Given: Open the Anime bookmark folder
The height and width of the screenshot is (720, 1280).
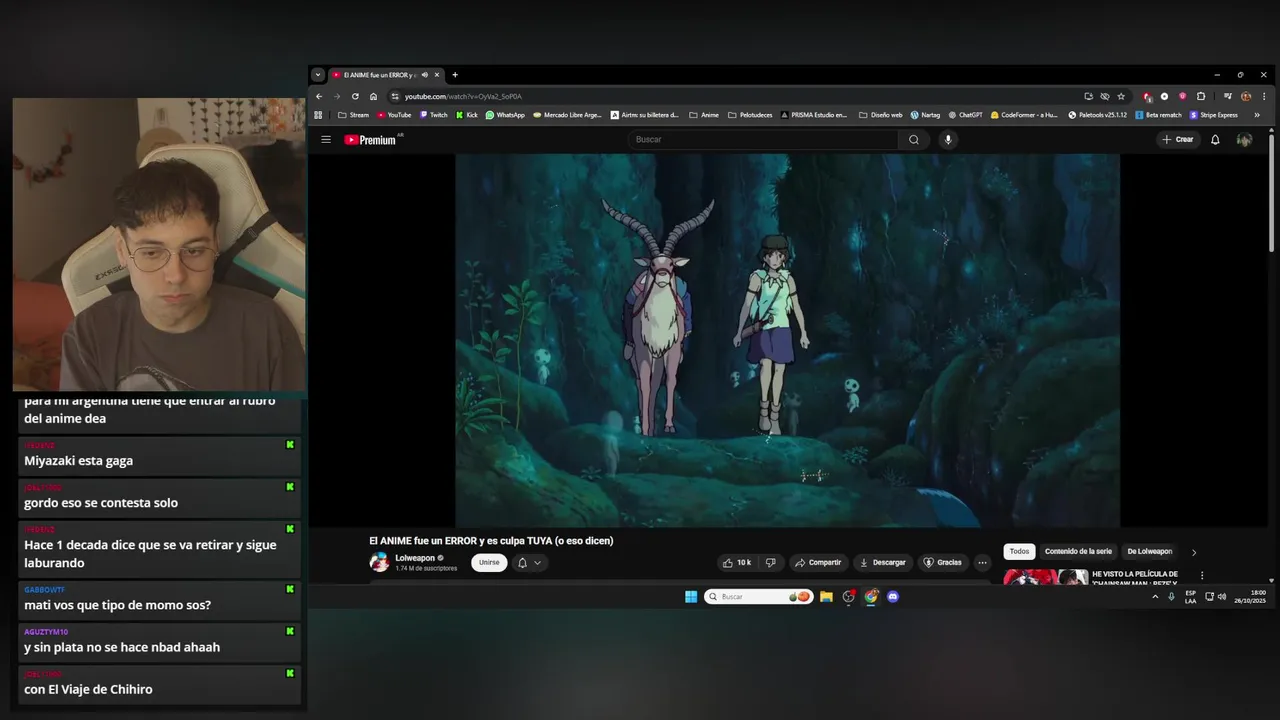Looking at the screenshot, I should pyautogui.click(x=704, y=115).
